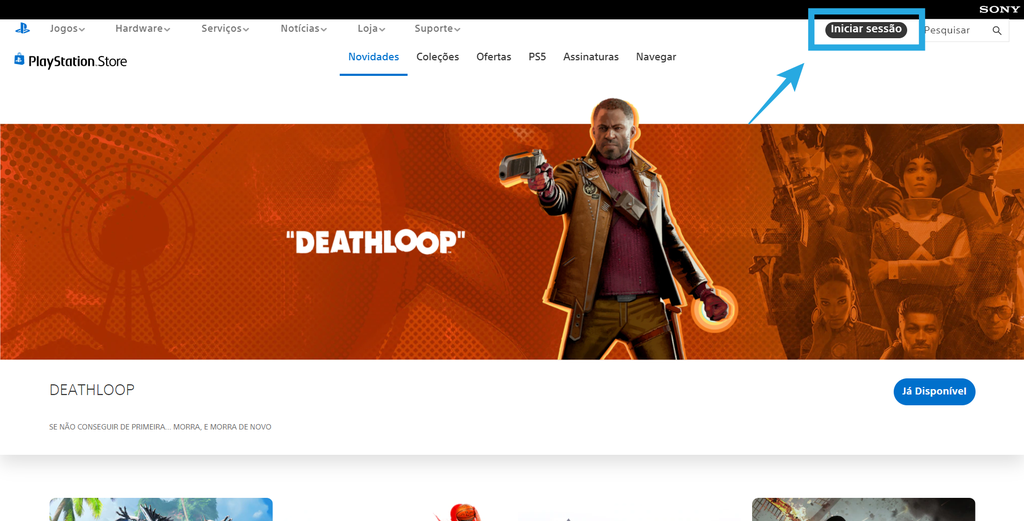Image resolution: width=1024 pixels, height=521 pixels.
Task: Expand the Hardware dropdown menu
Action: point(142,29)
